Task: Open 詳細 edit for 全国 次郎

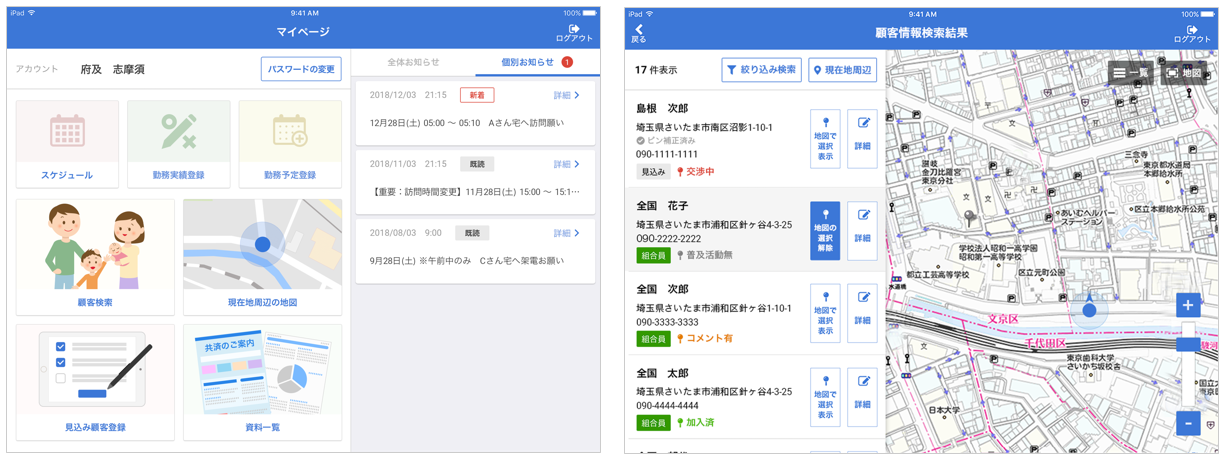Action: (863, 313)
